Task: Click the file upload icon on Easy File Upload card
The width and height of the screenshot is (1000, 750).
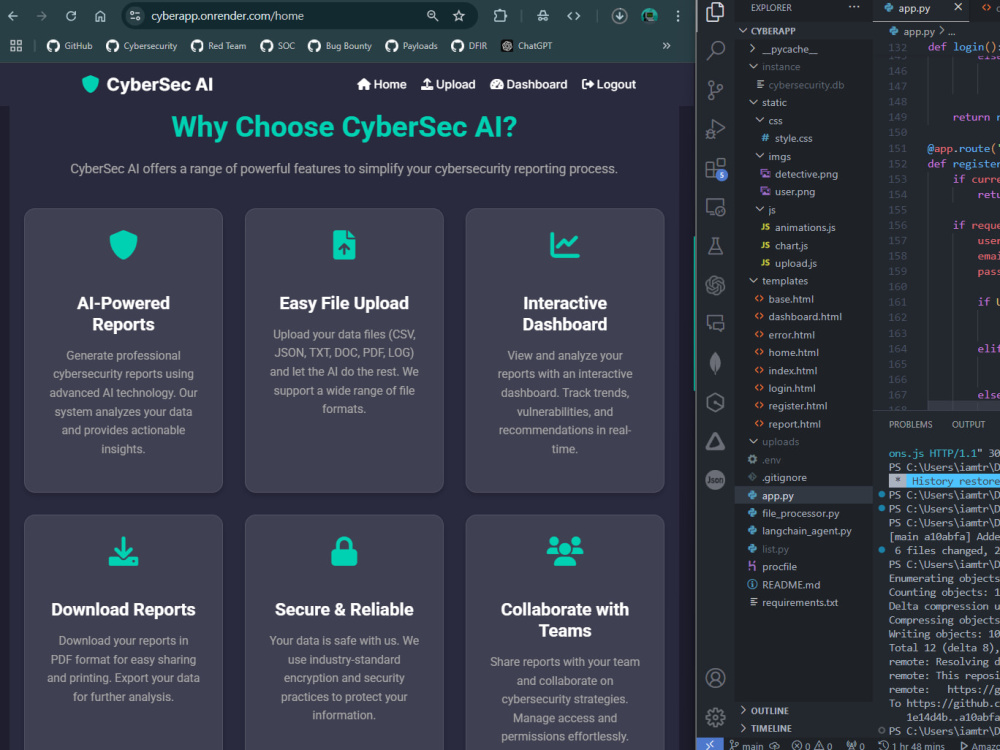Action: [344, 245]
